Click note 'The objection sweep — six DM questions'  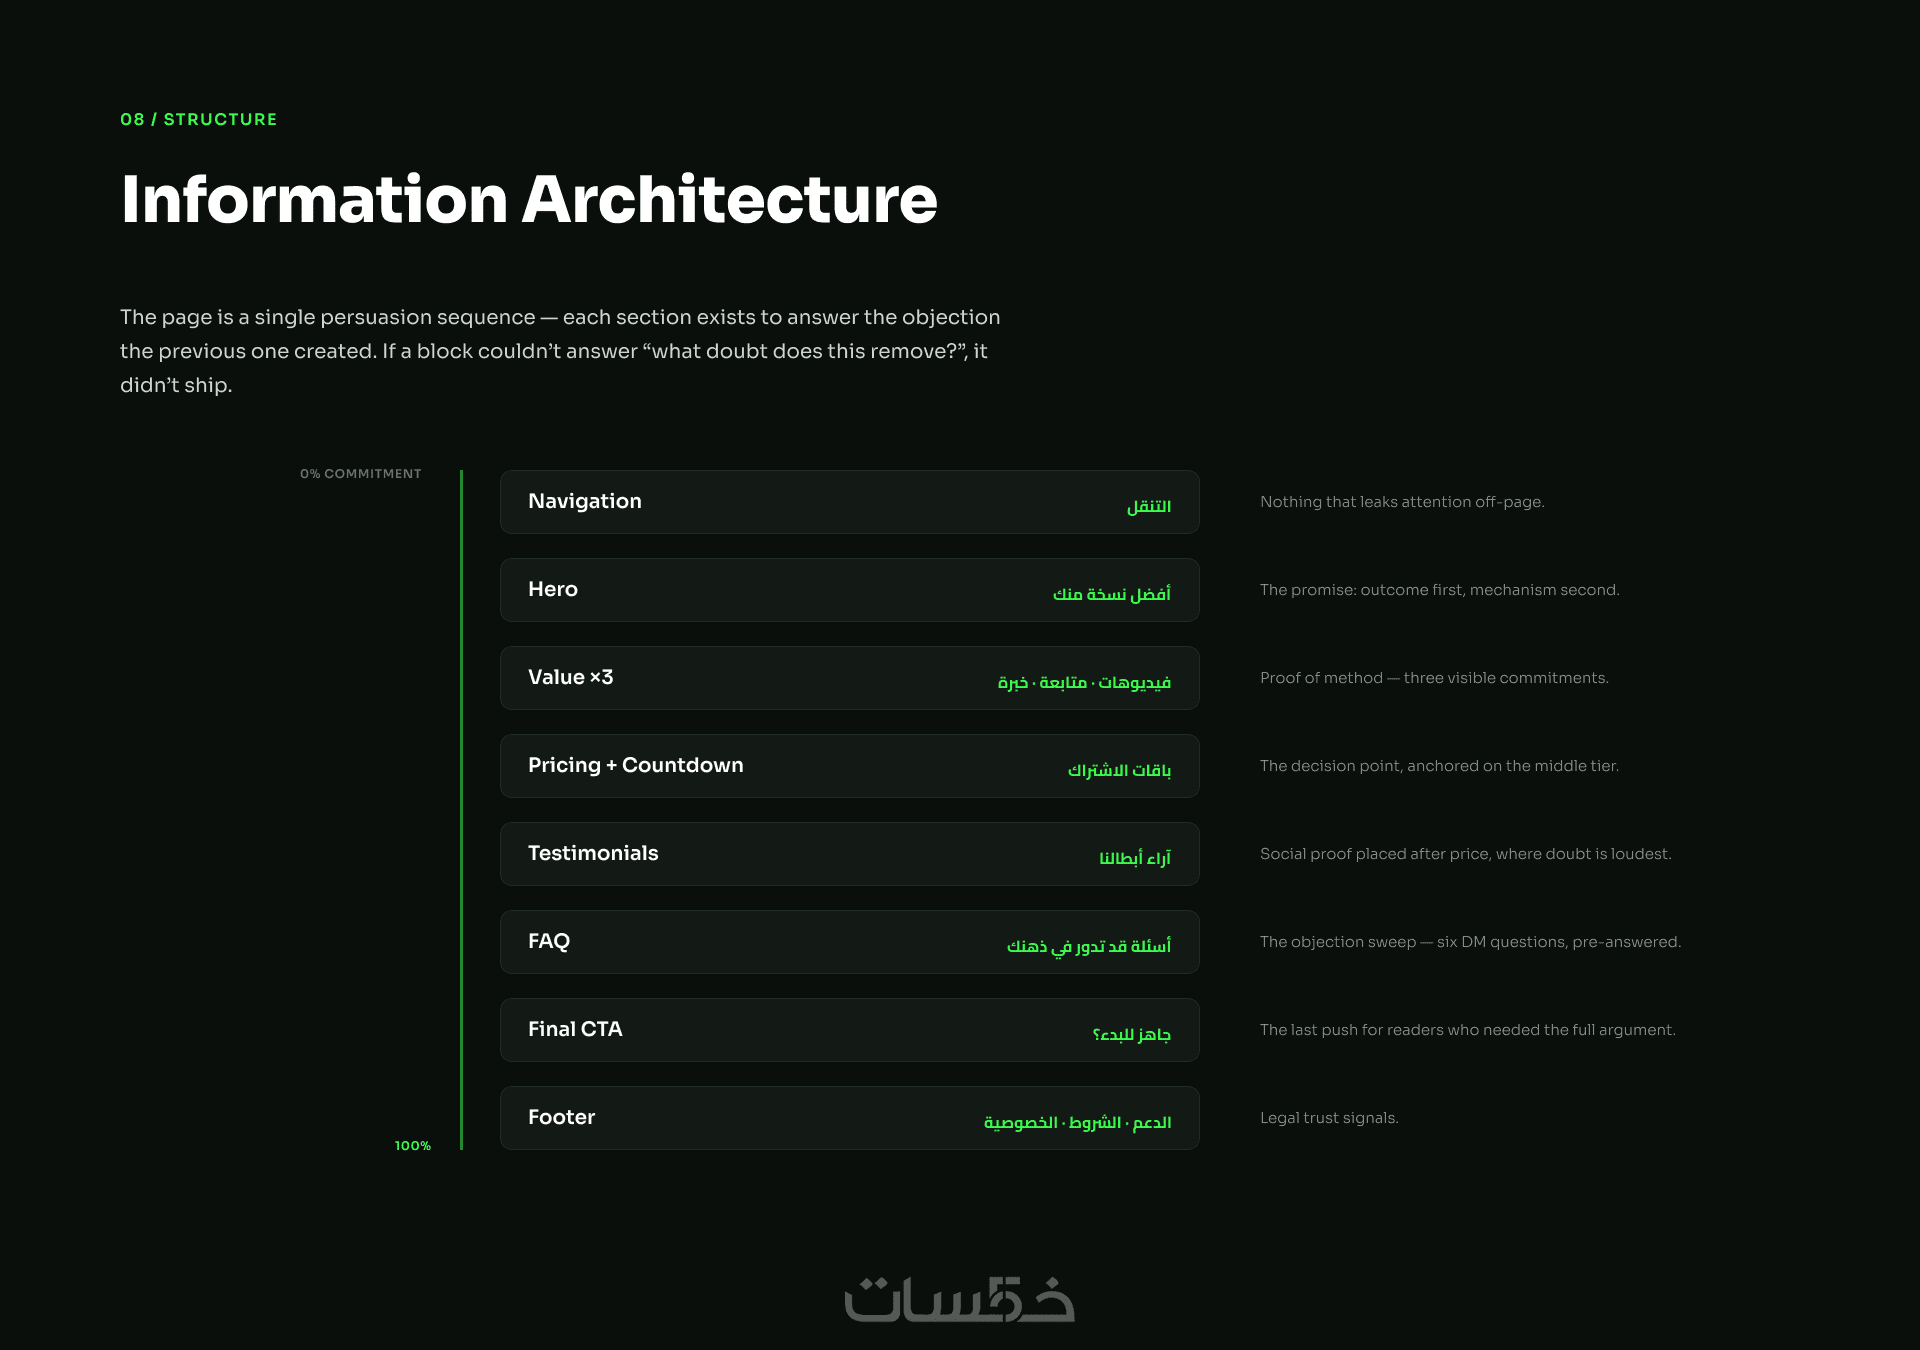click(1471, 942)
